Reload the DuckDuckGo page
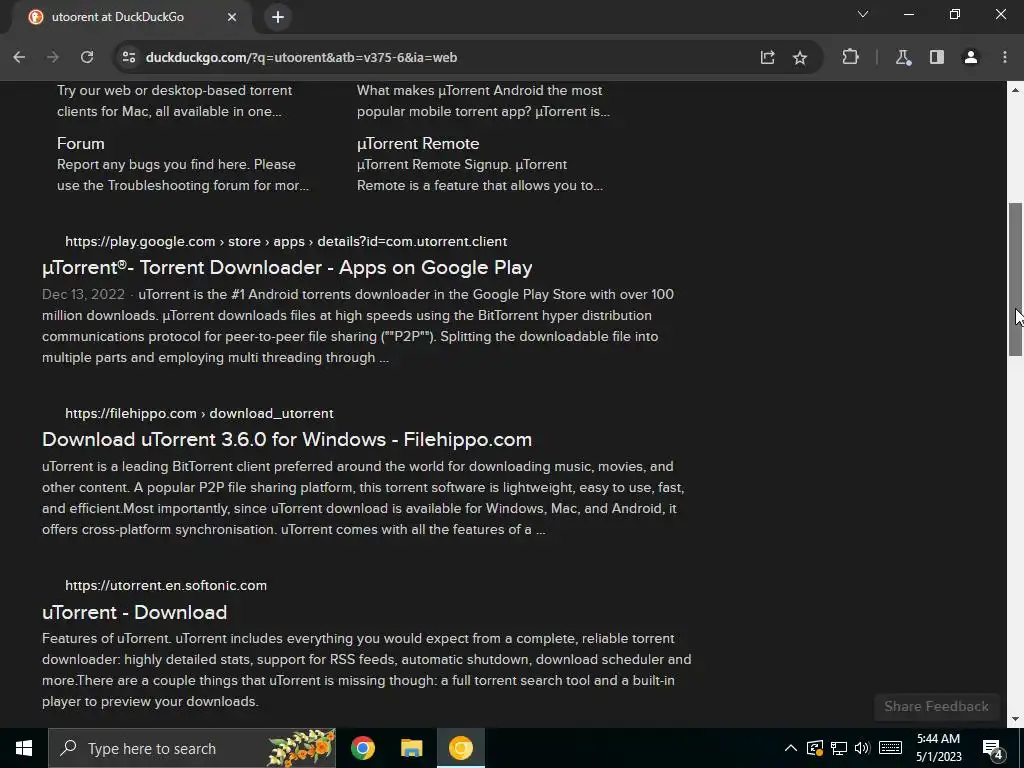 coord(87,57)
